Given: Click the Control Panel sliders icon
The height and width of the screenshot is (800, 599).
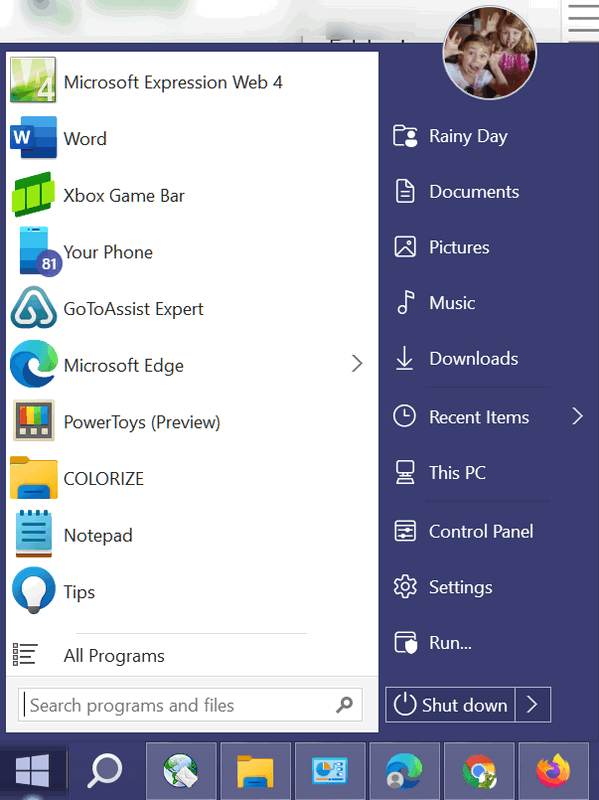Looking at the screenshot, I should tap(405, 531).
